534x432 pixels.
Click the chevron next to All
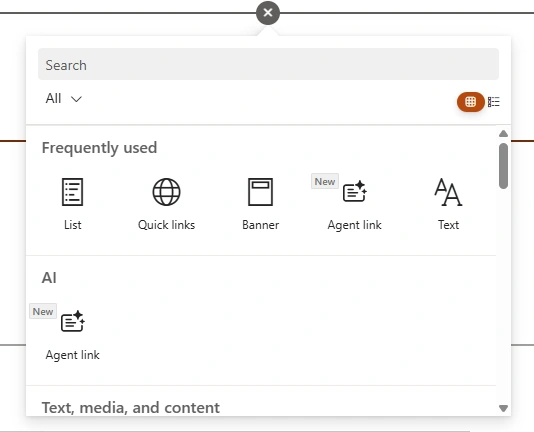pyautogui.click(x=76, y=99)
